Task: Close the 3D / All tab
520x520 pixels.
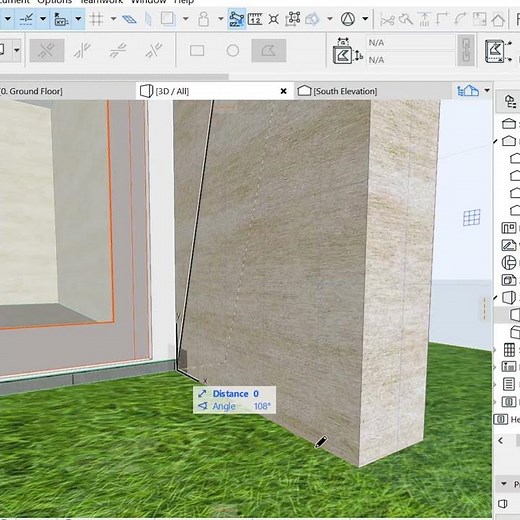Action: (283, 91)
